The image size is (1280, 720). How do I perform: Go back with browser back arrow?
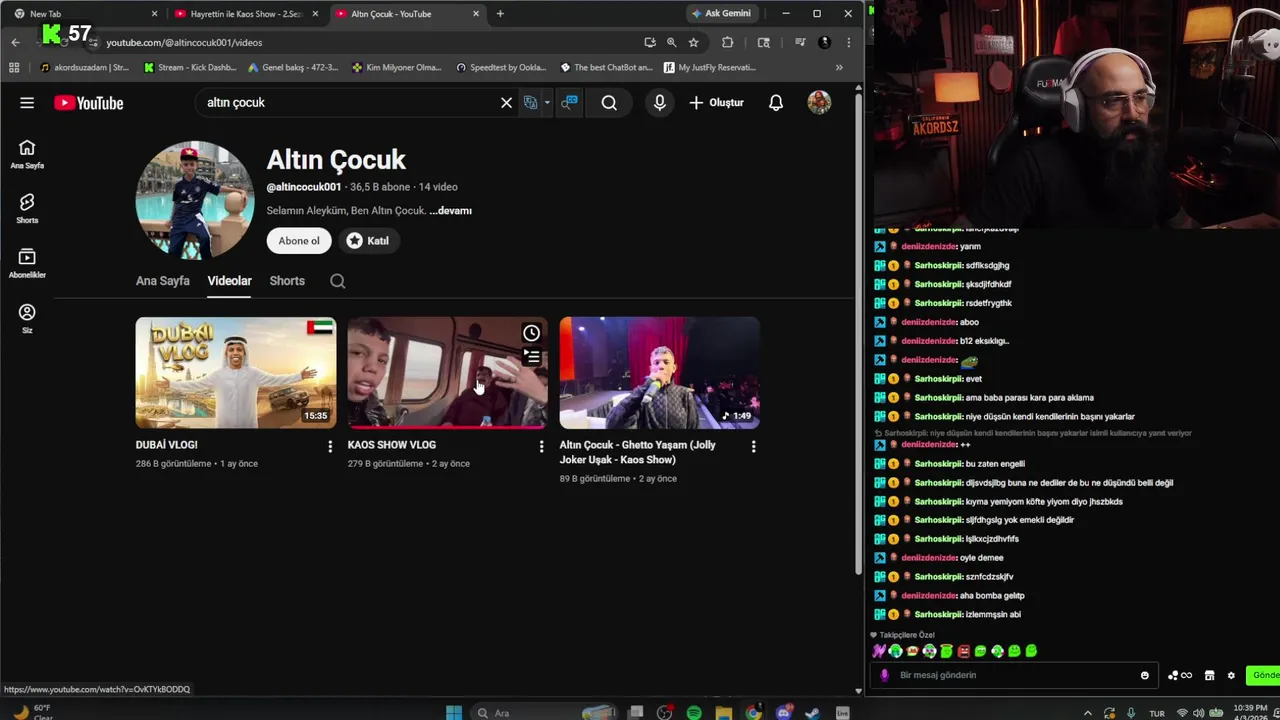click(x=15, y=42)
